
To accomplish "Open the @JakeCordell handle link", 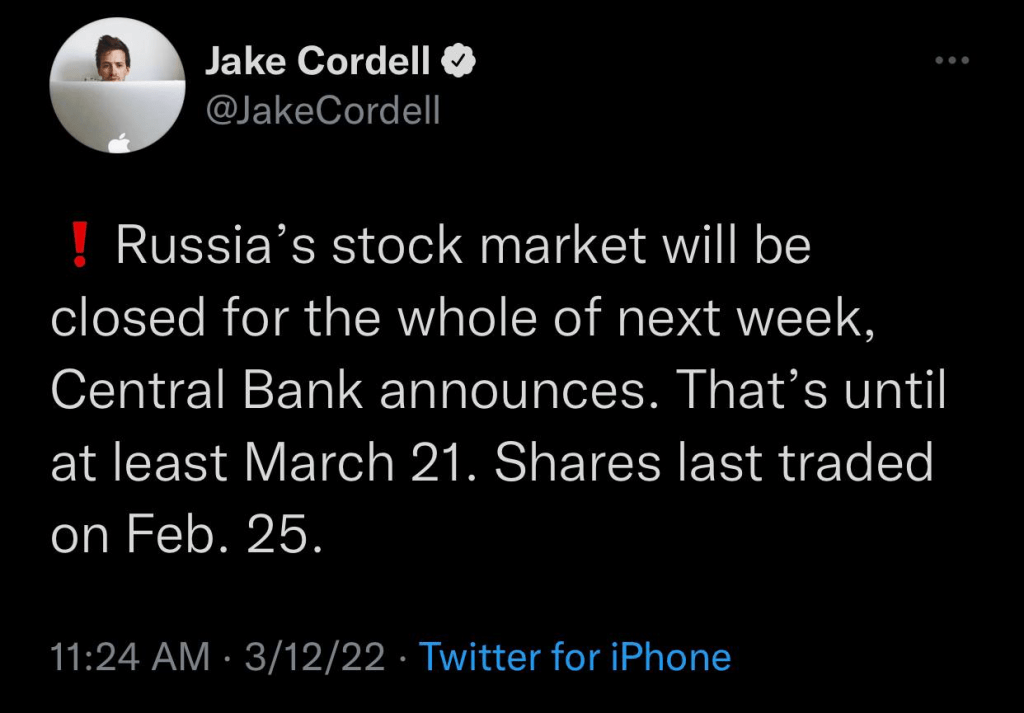I will [x=322, y=109].
